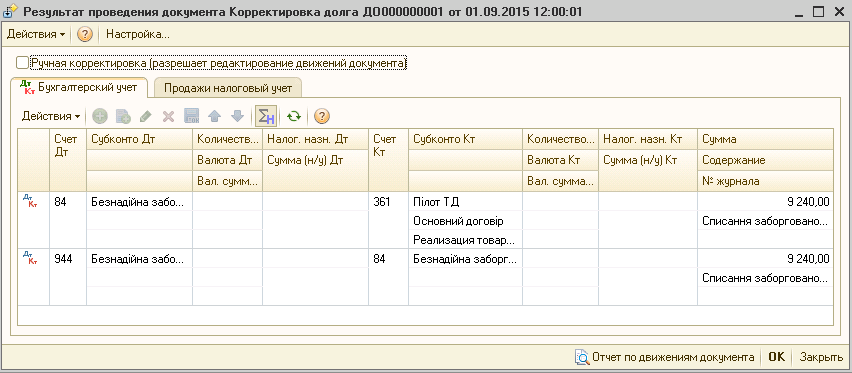This screenshot has height=373, width=852.
Task: Open the Настройка... menu item
Action: click(x=138, y=34)
